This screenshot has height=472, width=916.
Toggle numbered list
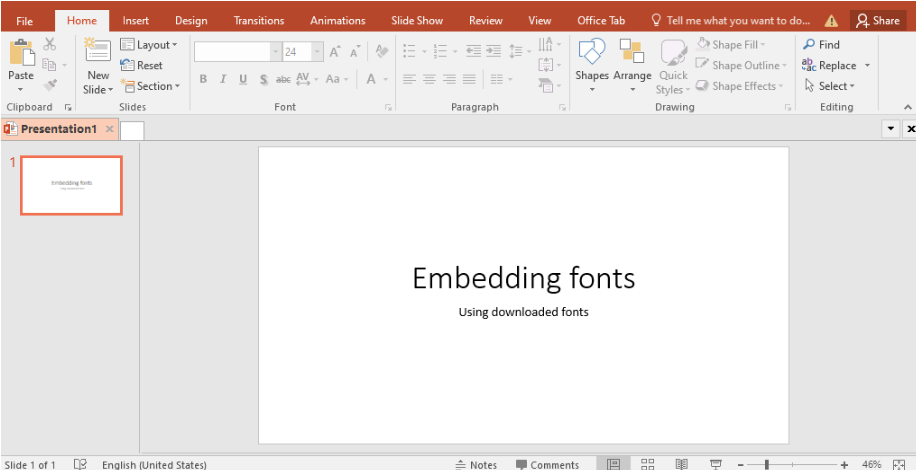tap(440, 51)
